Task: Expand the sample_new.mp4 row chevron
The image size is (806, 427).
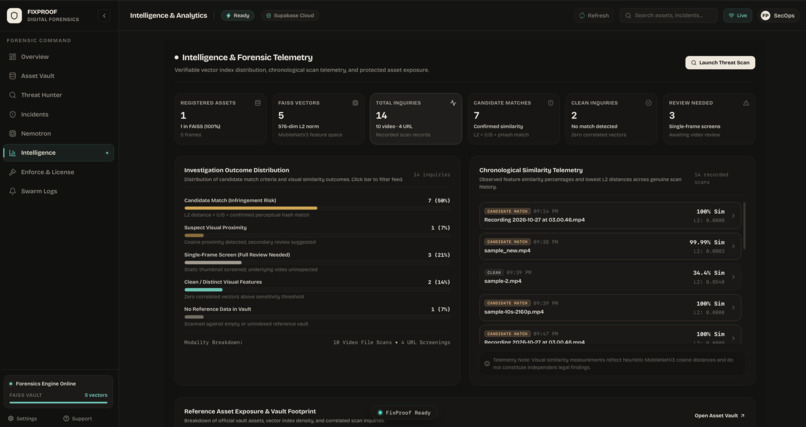Action: click(x=733, y=246)
